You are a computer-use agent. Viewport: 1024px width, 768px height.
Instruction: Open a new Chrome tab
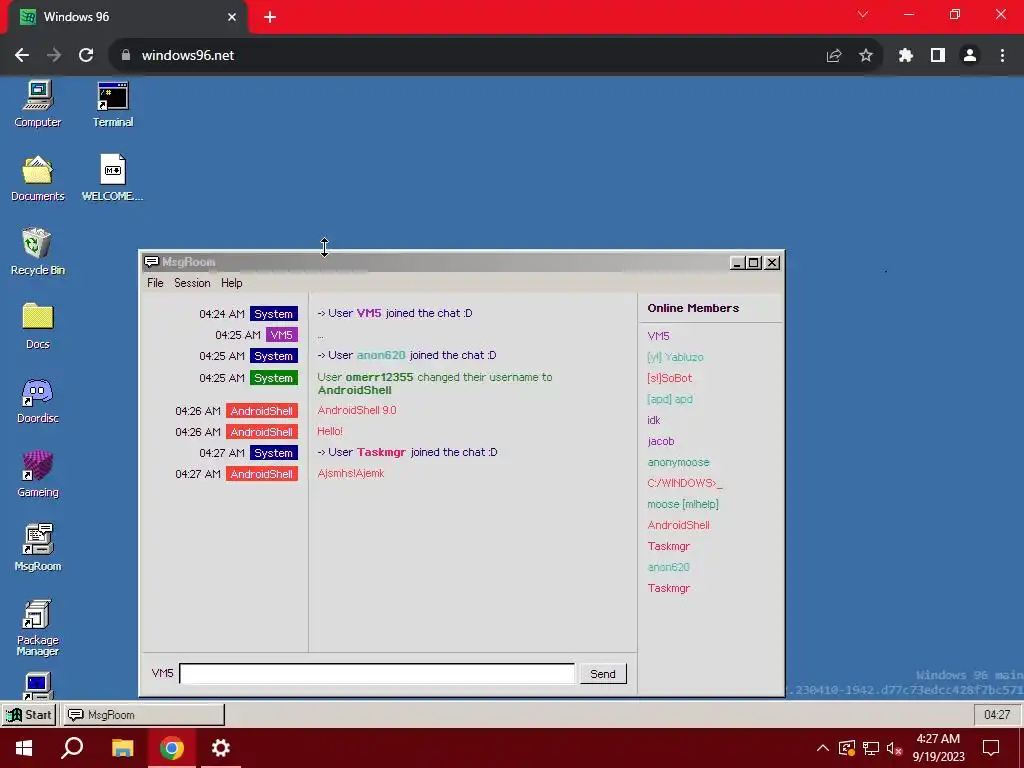click(x=270, y=17)
